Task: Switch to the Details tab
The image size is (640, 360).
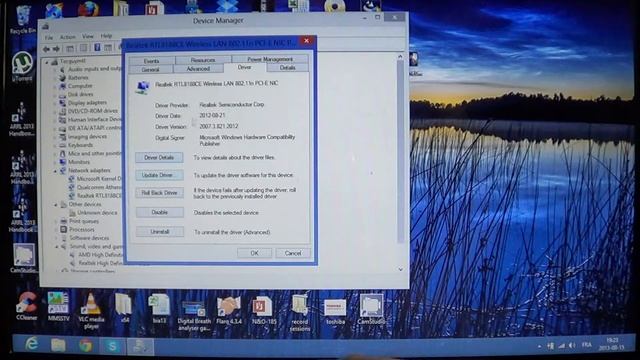Action: (287, 68)
